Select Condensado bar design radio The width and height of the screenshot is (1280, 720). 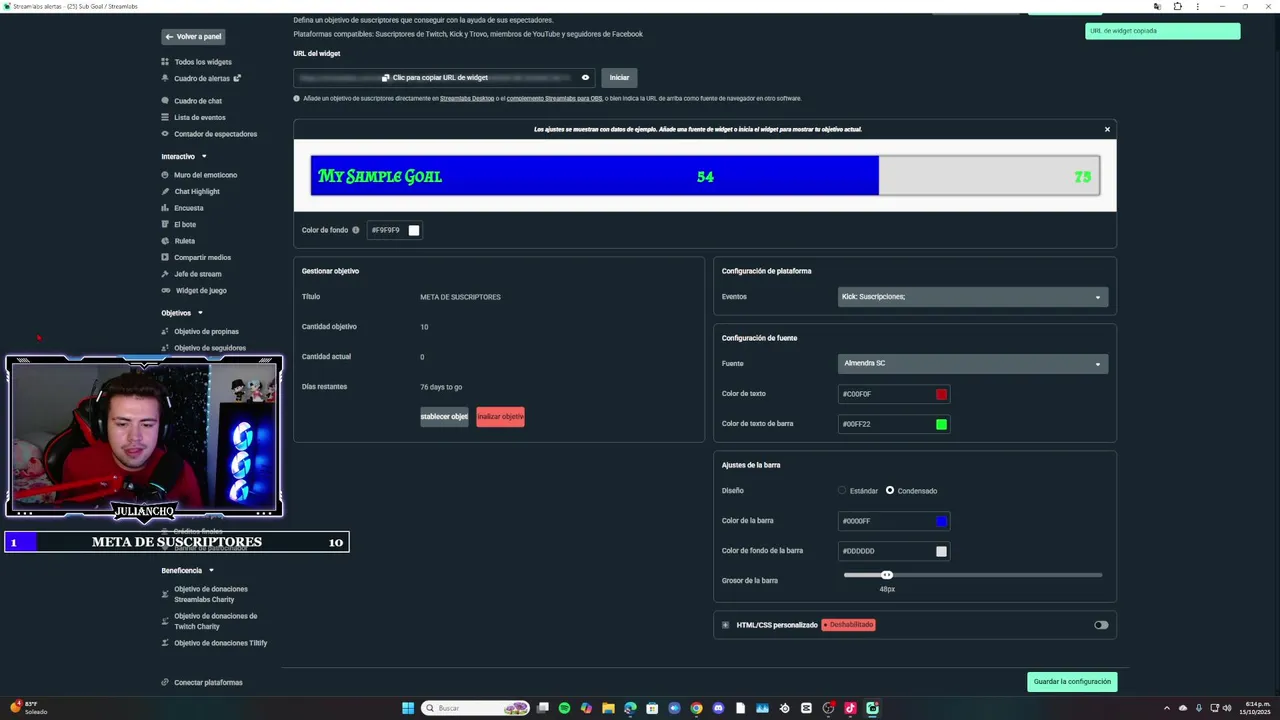coord(889,491)
